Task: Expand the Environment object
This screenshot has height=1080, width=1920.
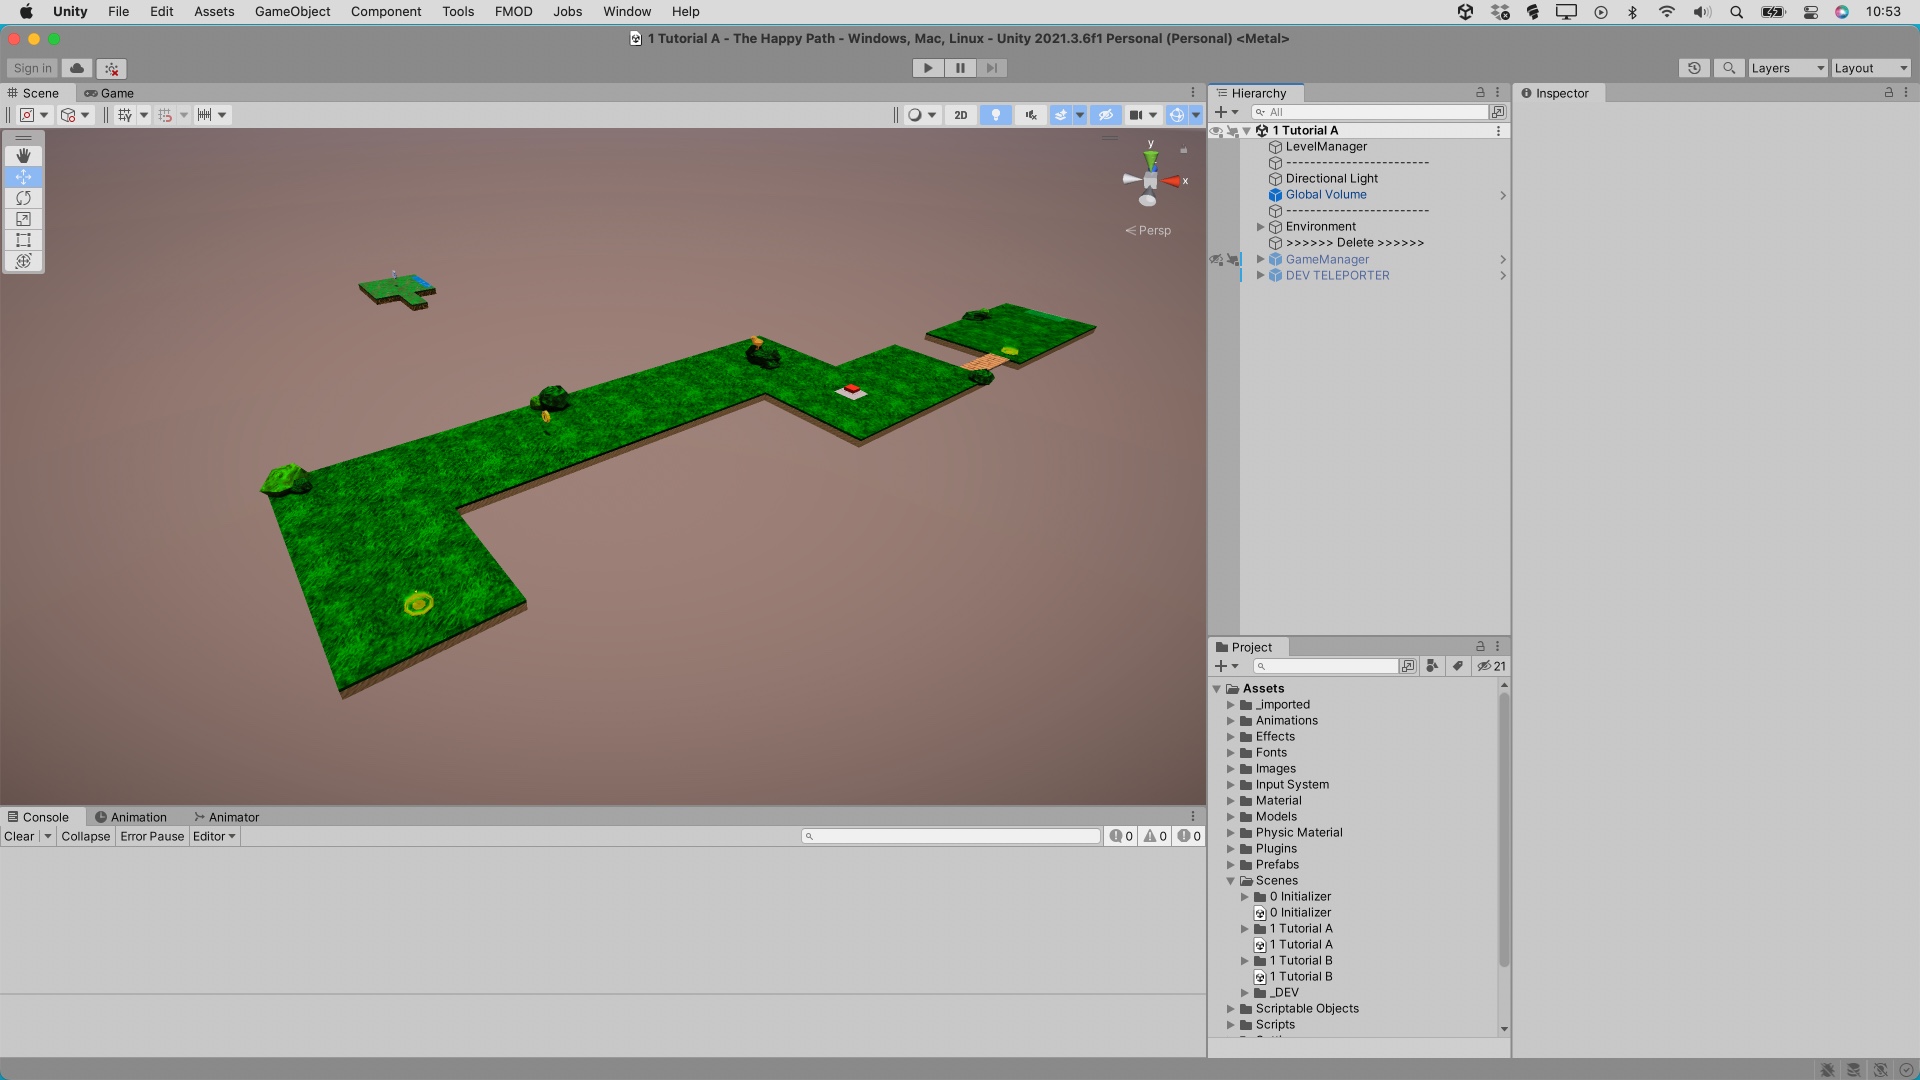Action: click(1260, 227)
